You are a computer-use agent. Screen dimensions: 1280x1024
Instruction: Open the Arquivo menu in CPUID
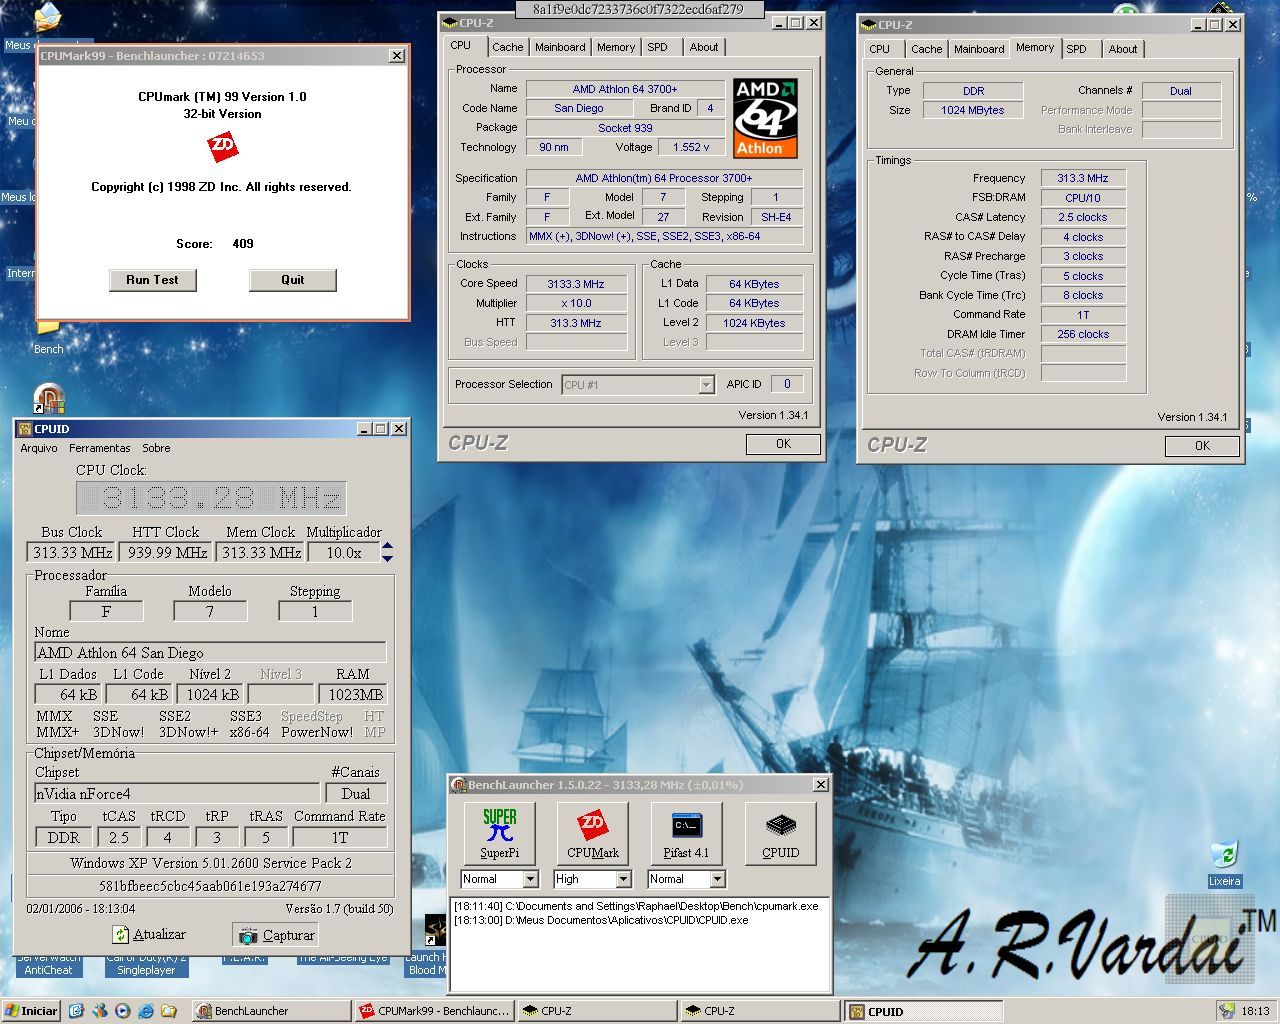click(39, 448)
